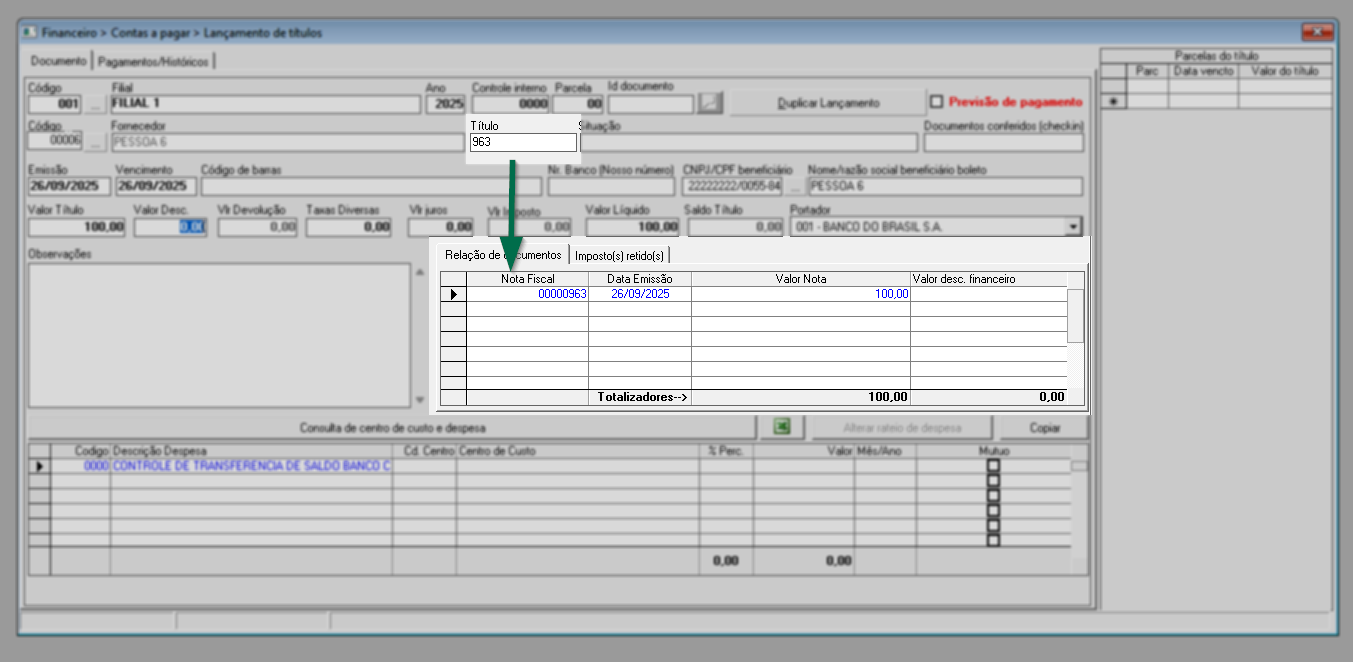
Task: Enable Previsão de pagamento checkbox
Action: click(936, 102)
